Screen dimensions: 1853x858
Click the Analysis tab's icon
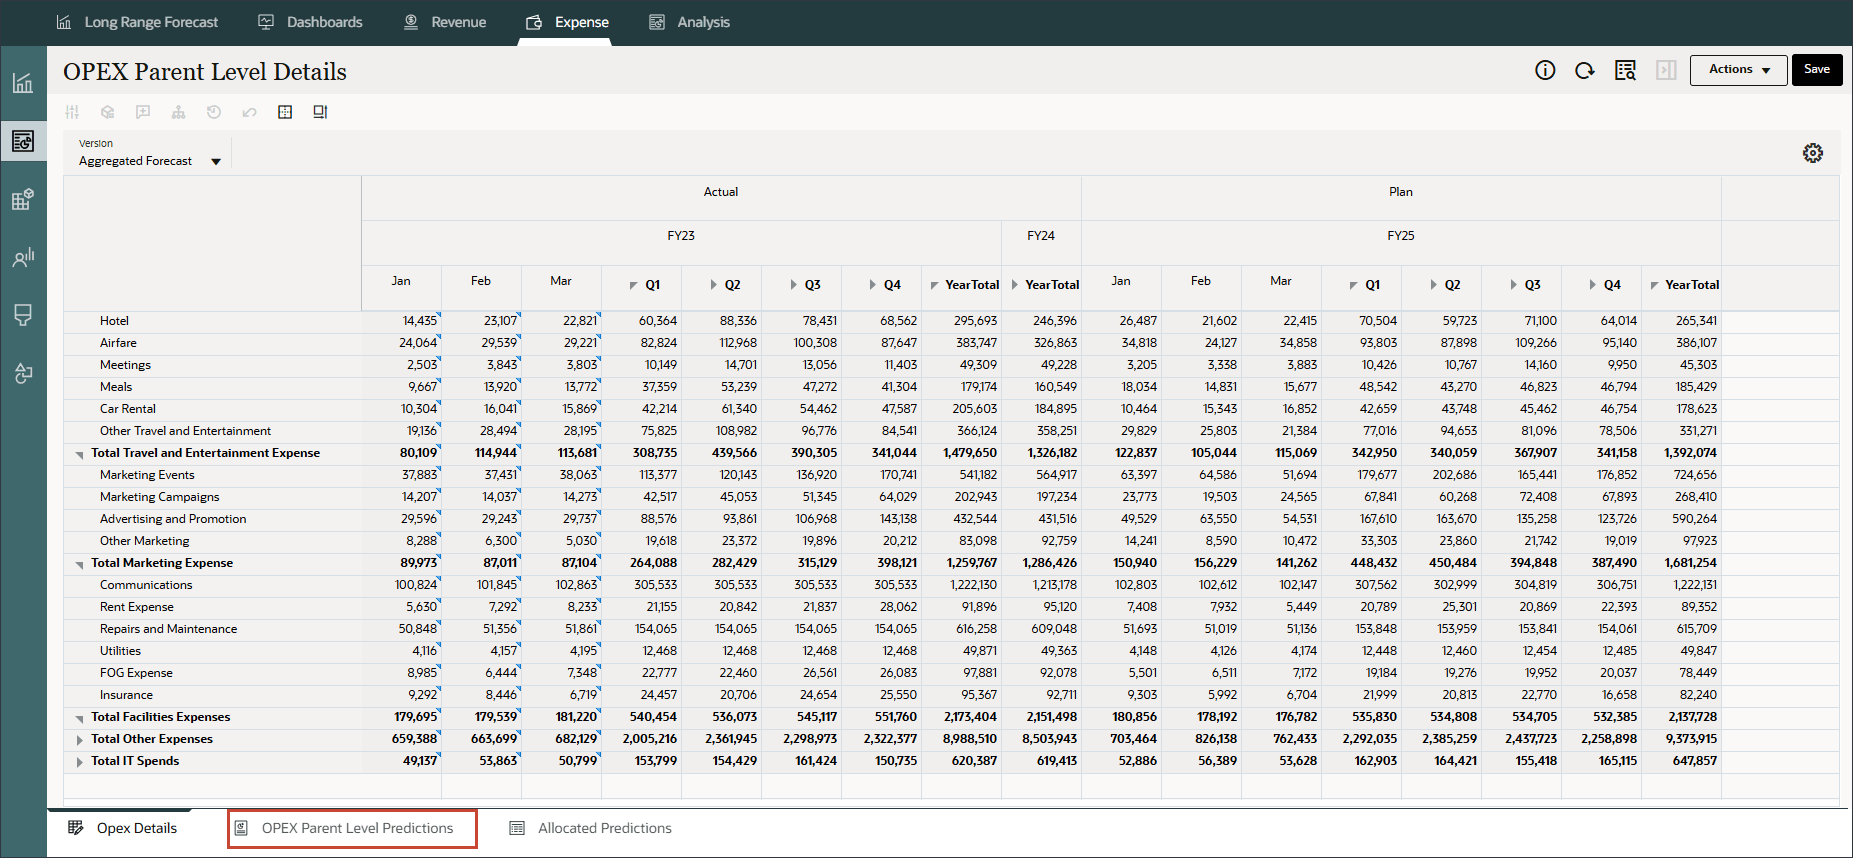pyautogui.click(x=657, y=22)
